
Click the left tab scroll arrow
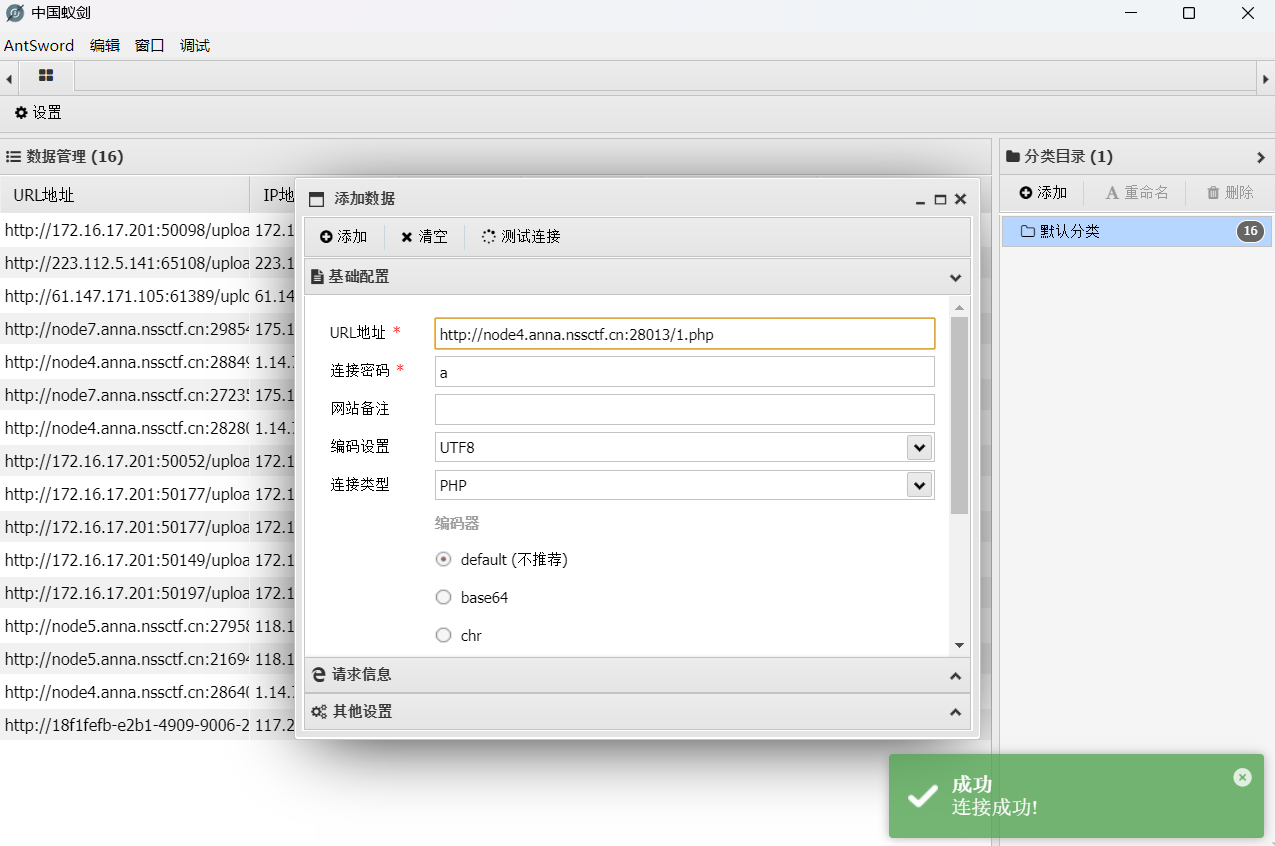(x=9, y=77)
